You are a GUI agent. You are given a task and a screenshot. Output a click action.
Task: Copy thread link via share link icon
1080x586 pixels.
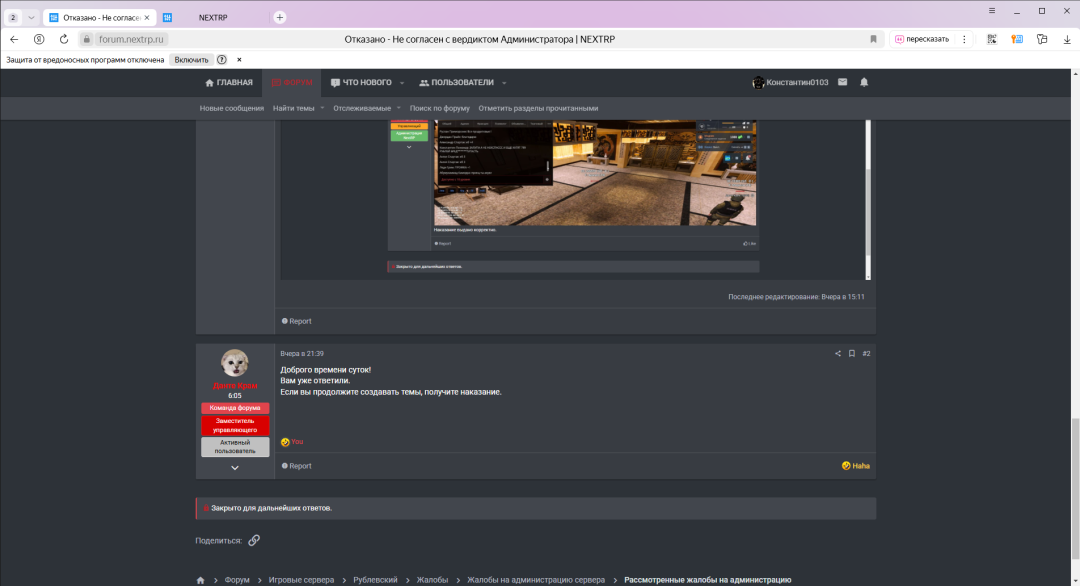click(x=254, y=540)
